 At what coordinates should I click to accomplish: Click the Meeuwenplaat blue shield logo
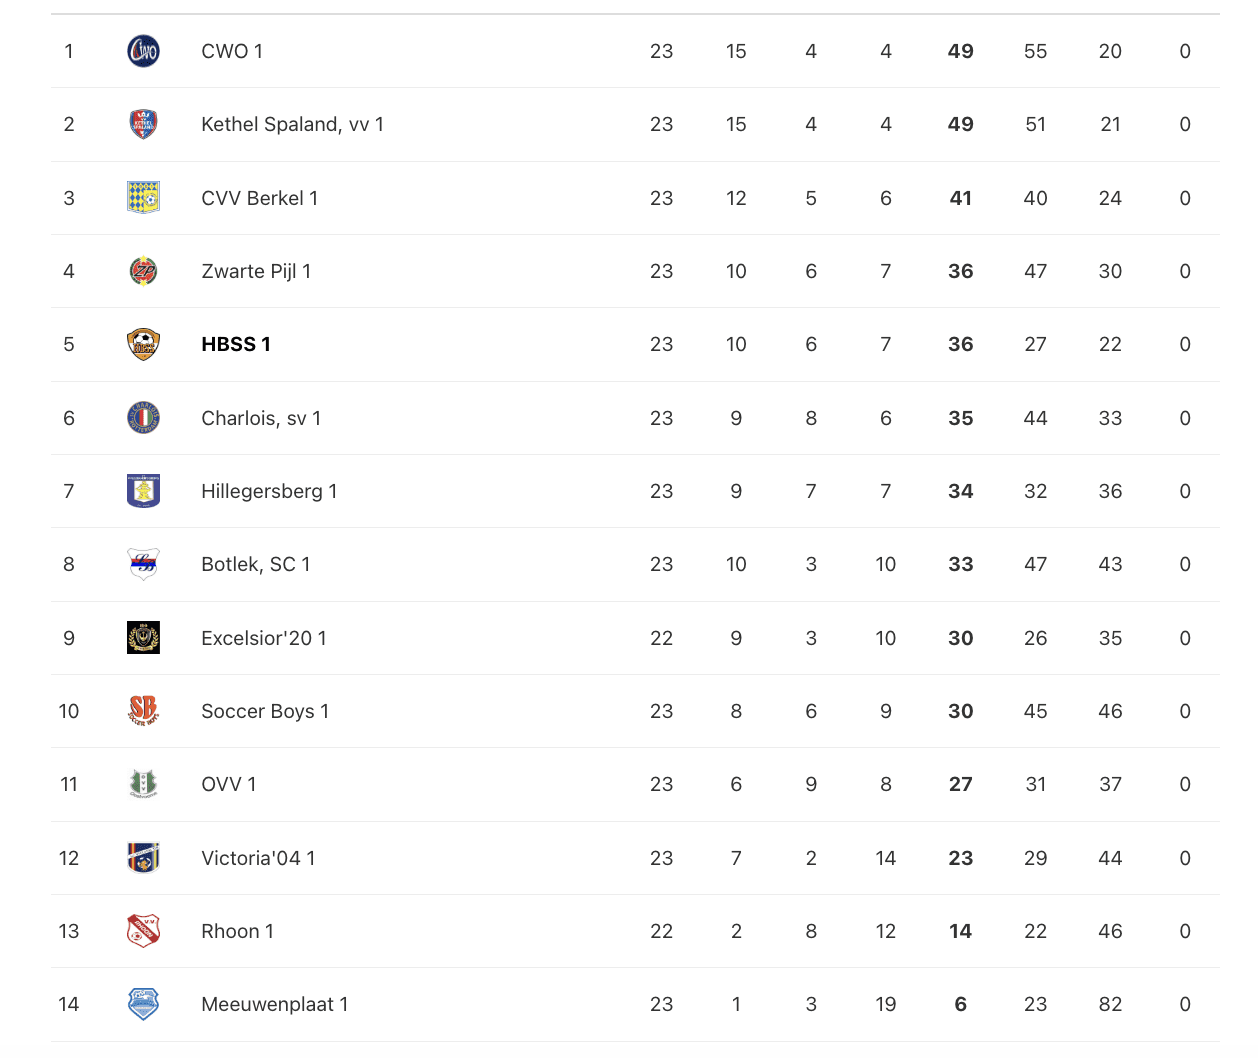[x=143, y=1004]
